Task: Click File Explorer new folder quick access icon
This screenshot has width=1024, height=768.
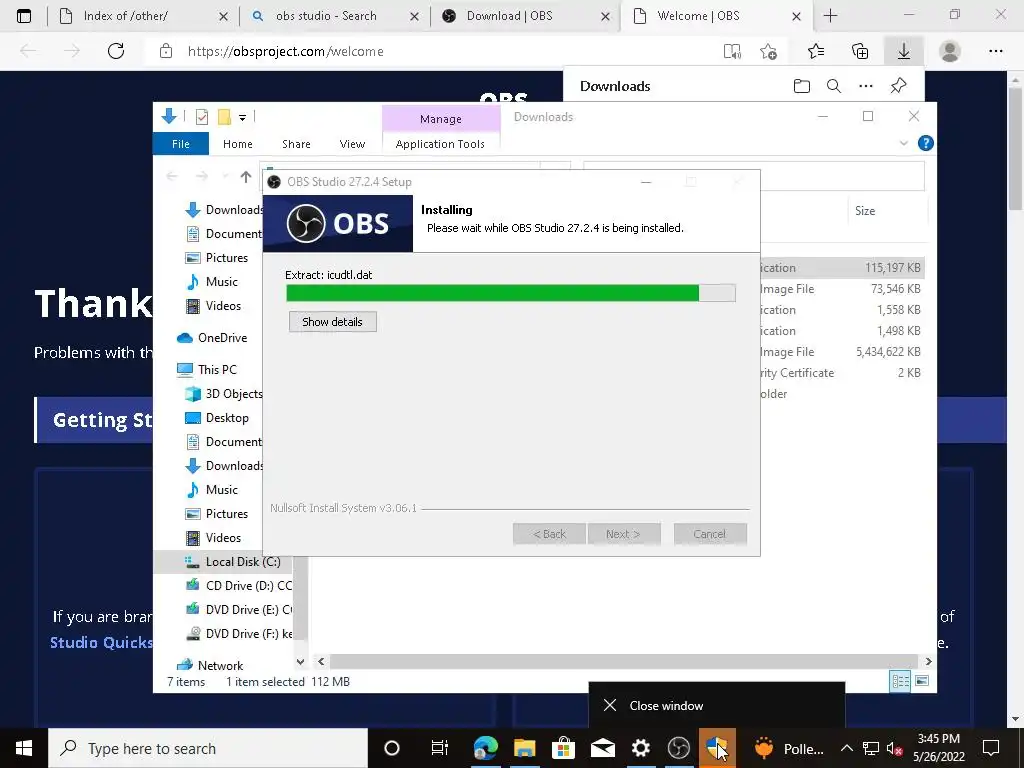Action: (224, 117)
